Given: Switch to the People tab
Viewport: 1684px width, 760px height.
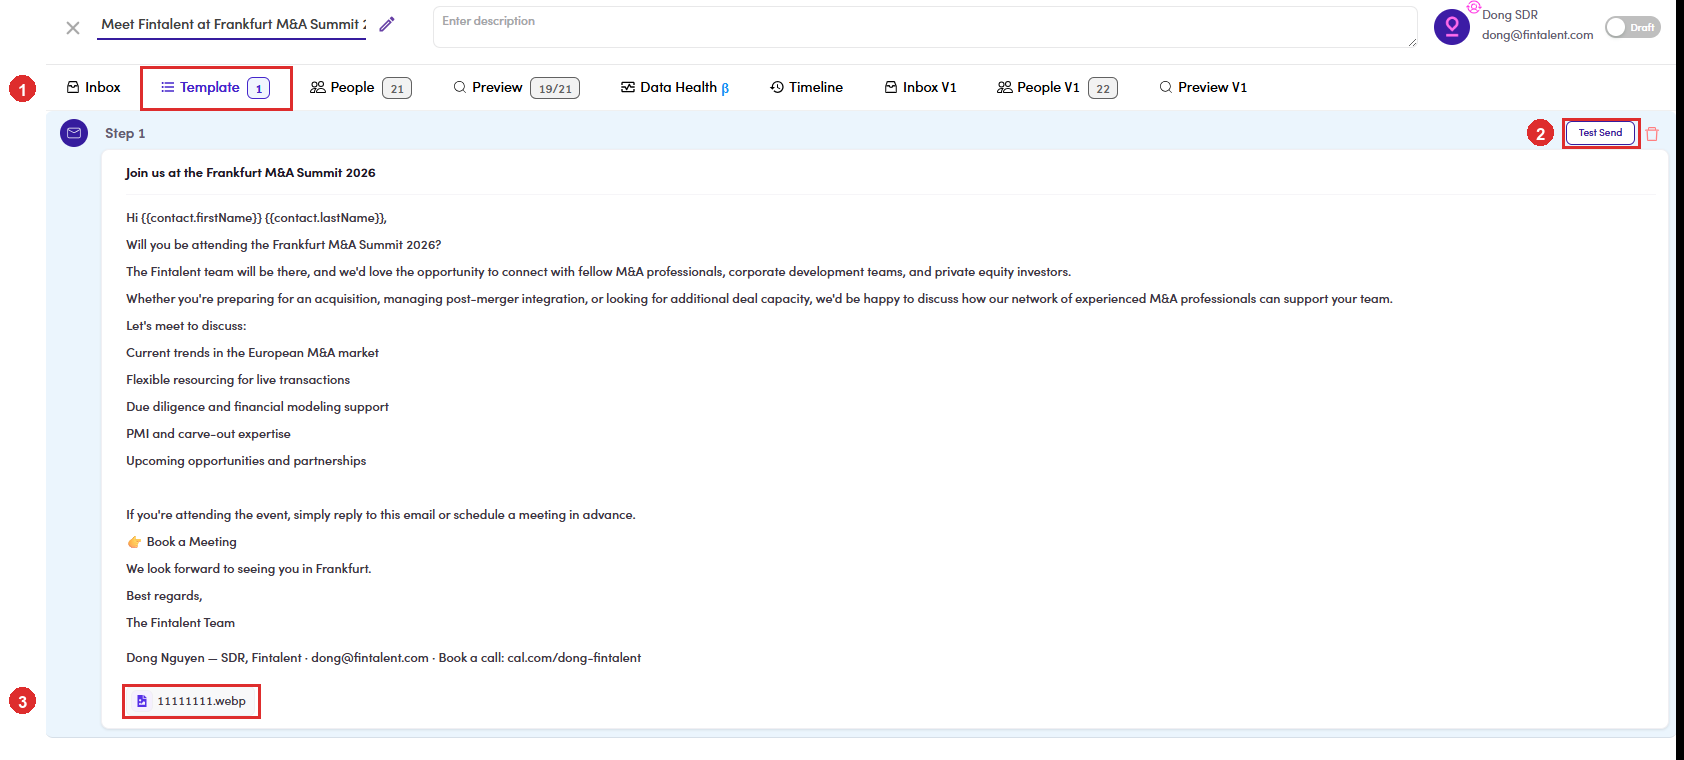Looking at the screenshot, I should 361,88.
